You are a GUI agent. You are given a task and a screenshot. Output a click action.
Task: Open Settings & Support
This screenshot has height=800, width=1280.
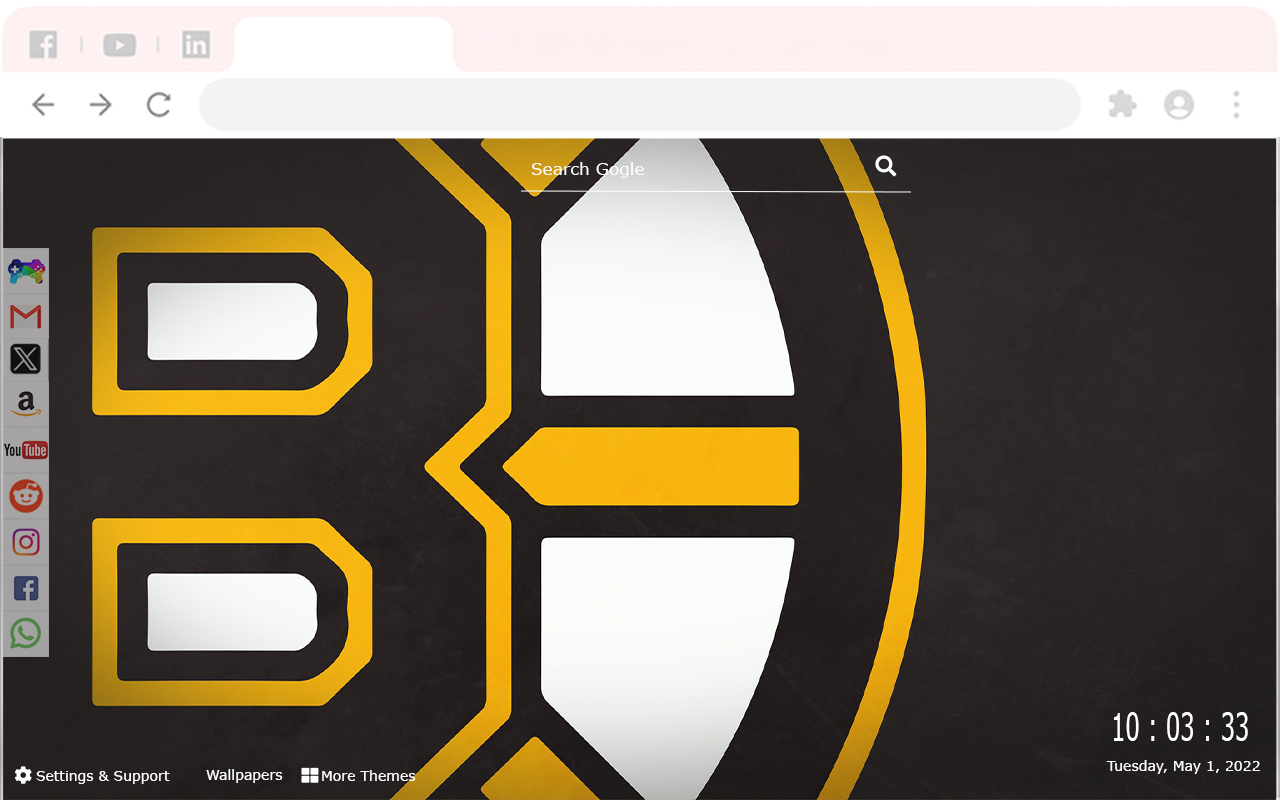click(x=91, y=775)
